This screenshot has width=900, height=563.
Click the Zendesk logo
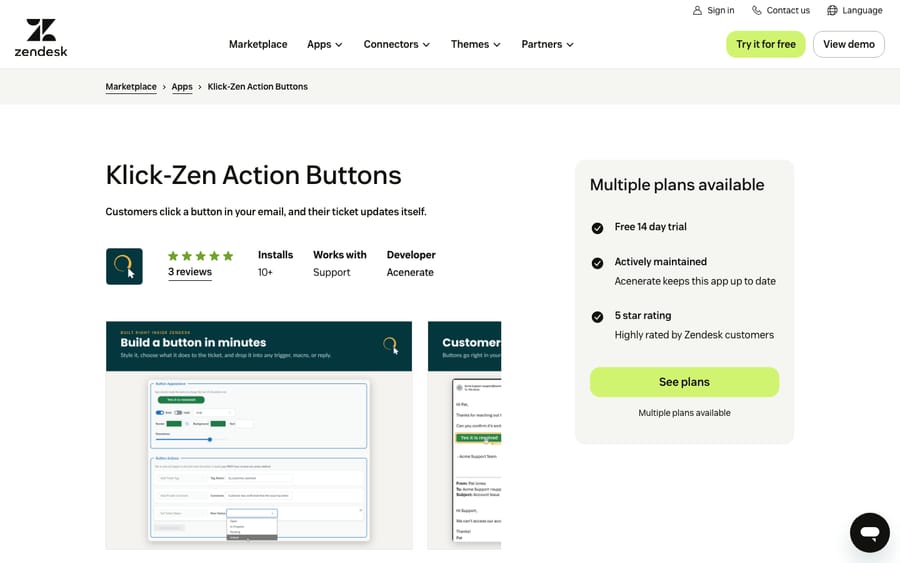41,38
